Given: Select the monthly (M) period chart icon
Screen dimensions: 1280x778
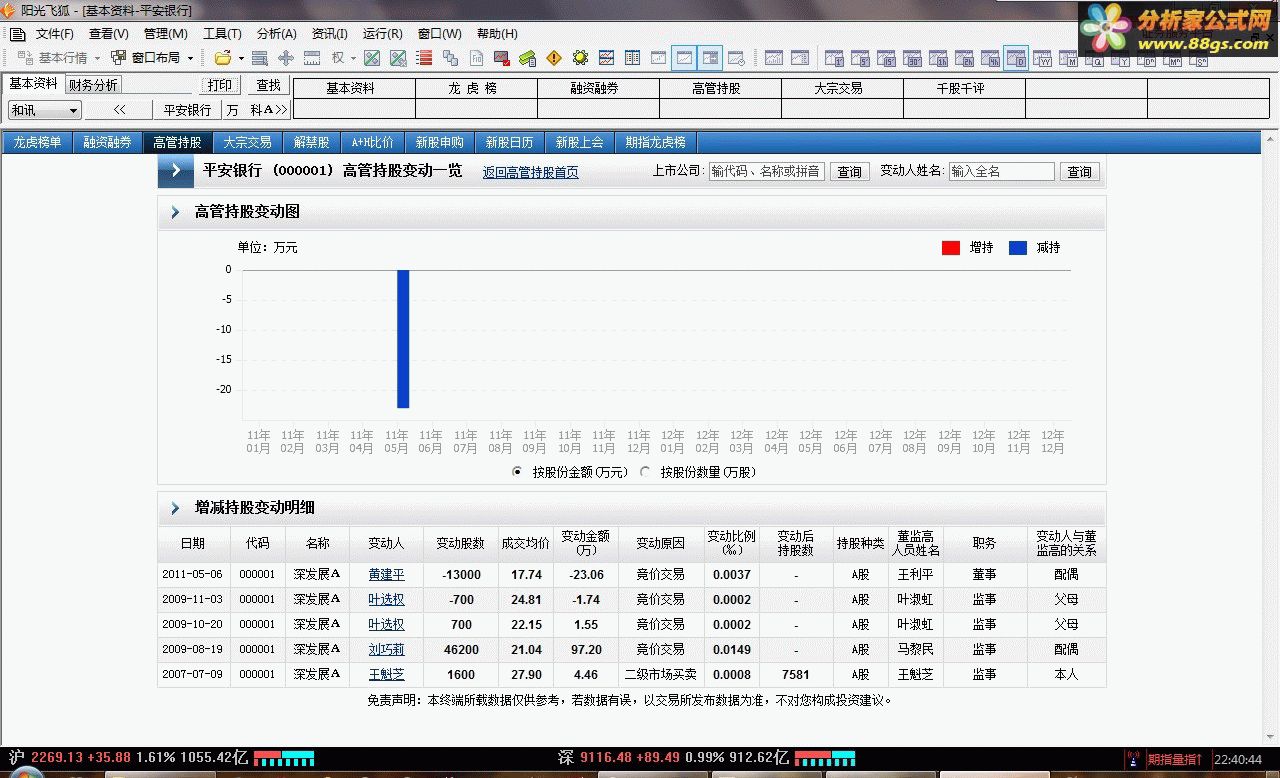Looking at the screenshot, I should [x=1068, y=58].
